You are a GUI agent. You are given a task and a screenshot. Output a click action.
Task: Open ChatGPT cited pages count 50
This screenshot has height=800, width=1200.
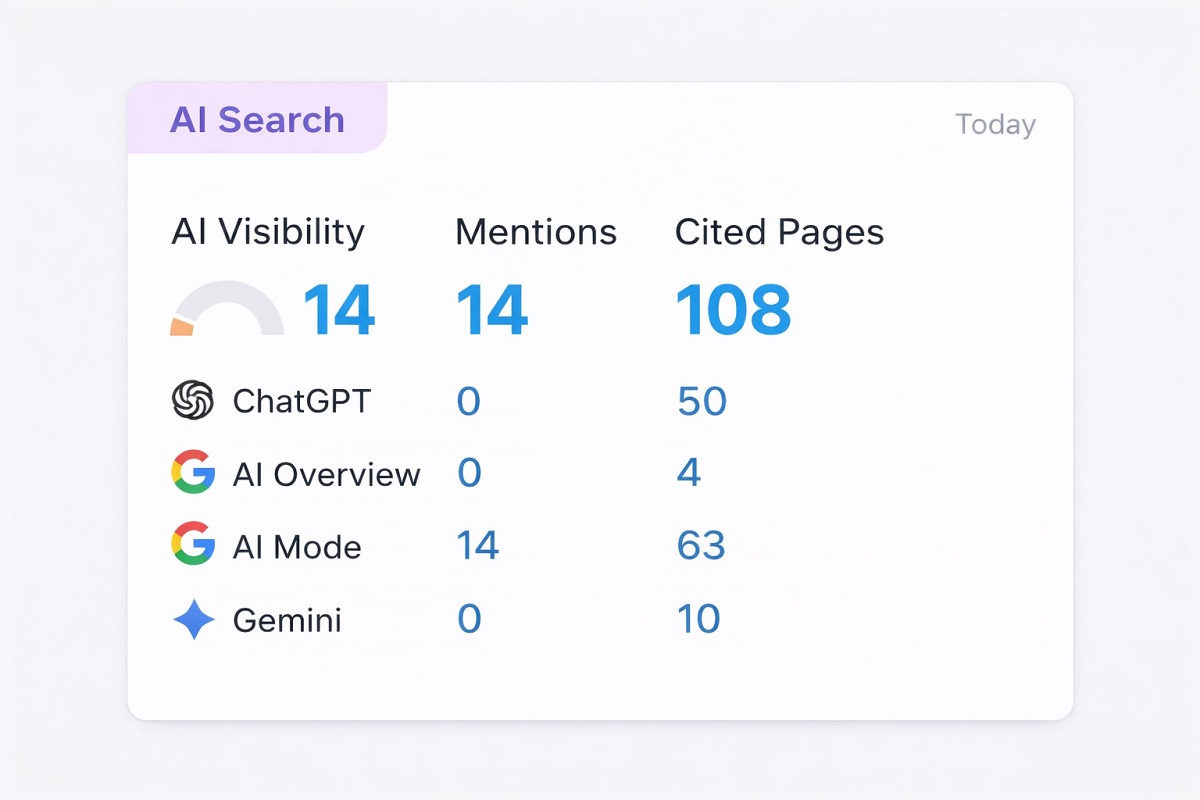click(x=701, y=401)
